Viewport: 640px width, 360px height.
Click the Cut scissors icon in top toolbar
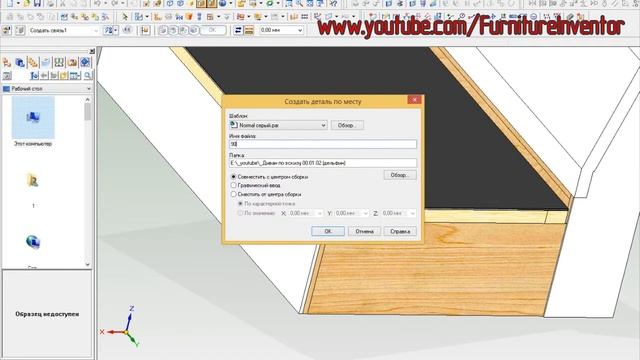point(63,3)
